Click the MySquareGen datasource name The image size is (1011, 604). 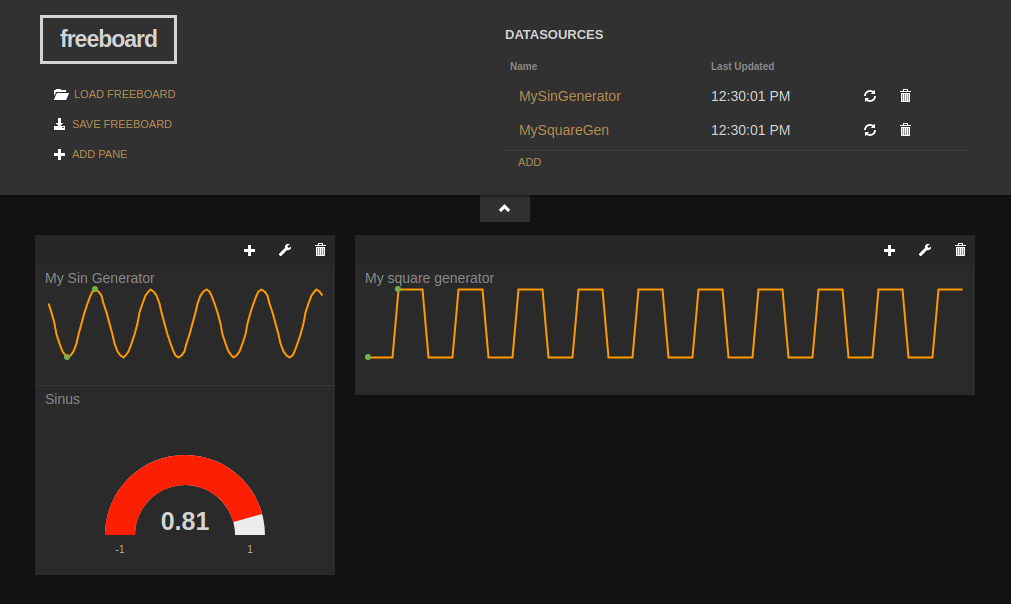(x=565, y=130)
